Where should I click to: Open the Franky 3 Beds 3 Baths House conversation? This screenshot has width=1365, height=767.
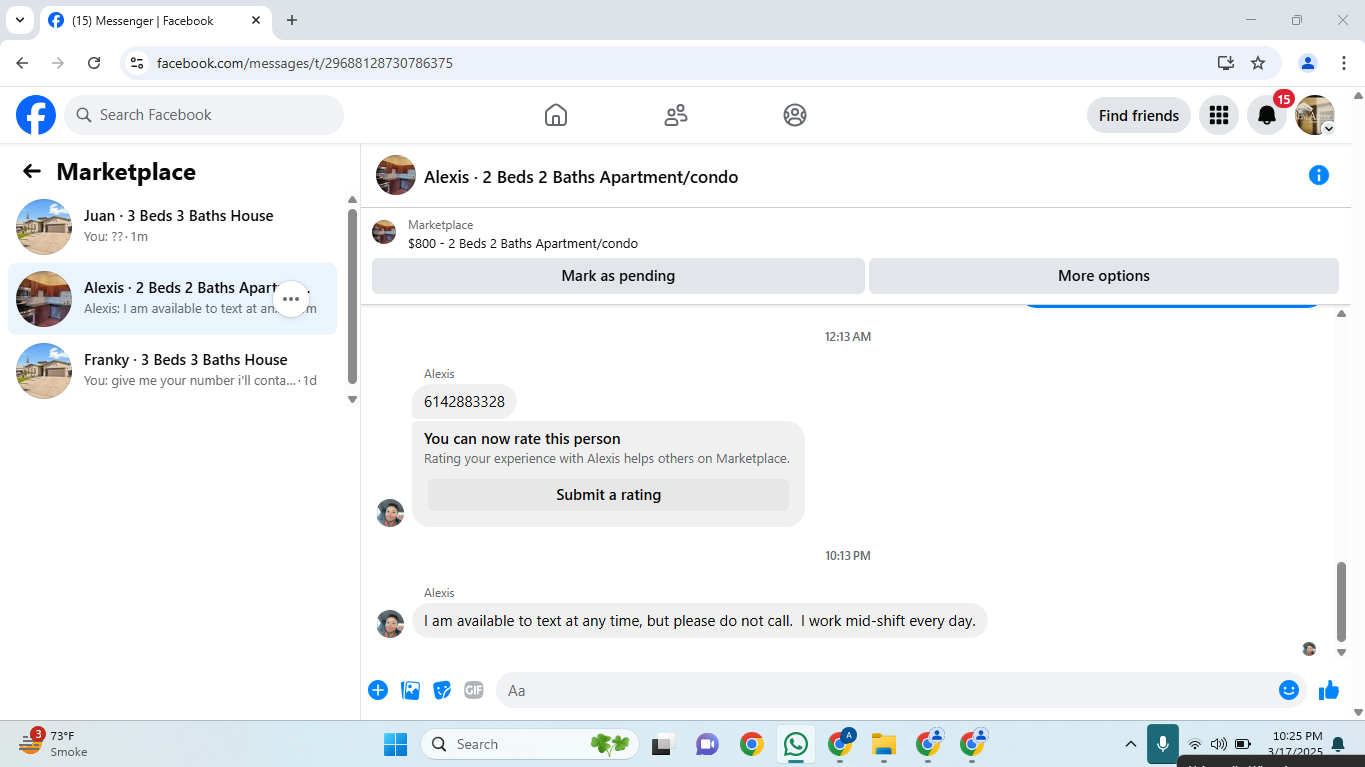click(x=172, y=371)
